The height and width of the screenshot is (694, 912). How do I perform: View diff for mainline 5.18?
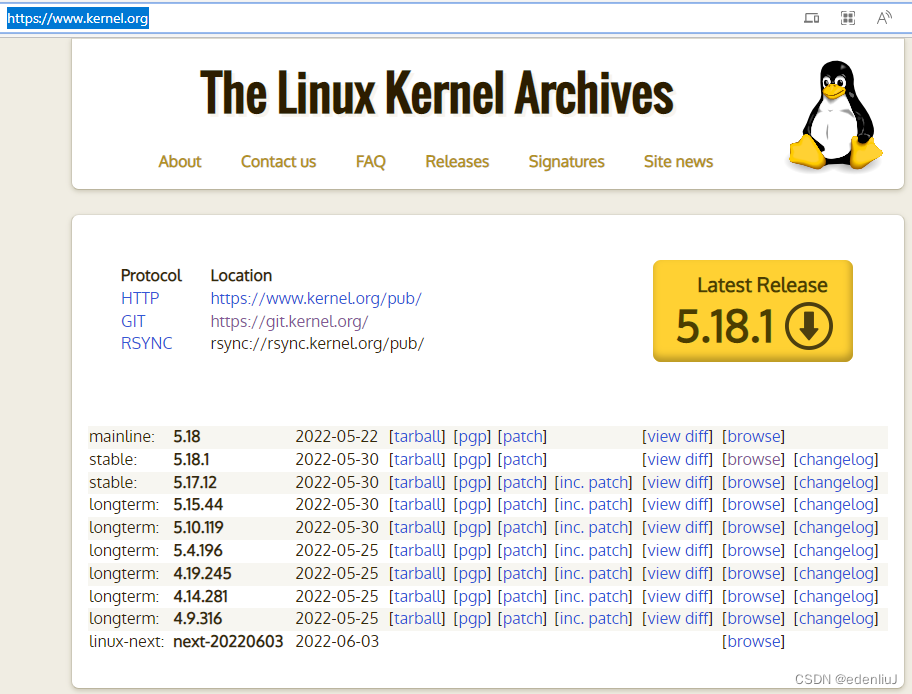pos(678,436)
